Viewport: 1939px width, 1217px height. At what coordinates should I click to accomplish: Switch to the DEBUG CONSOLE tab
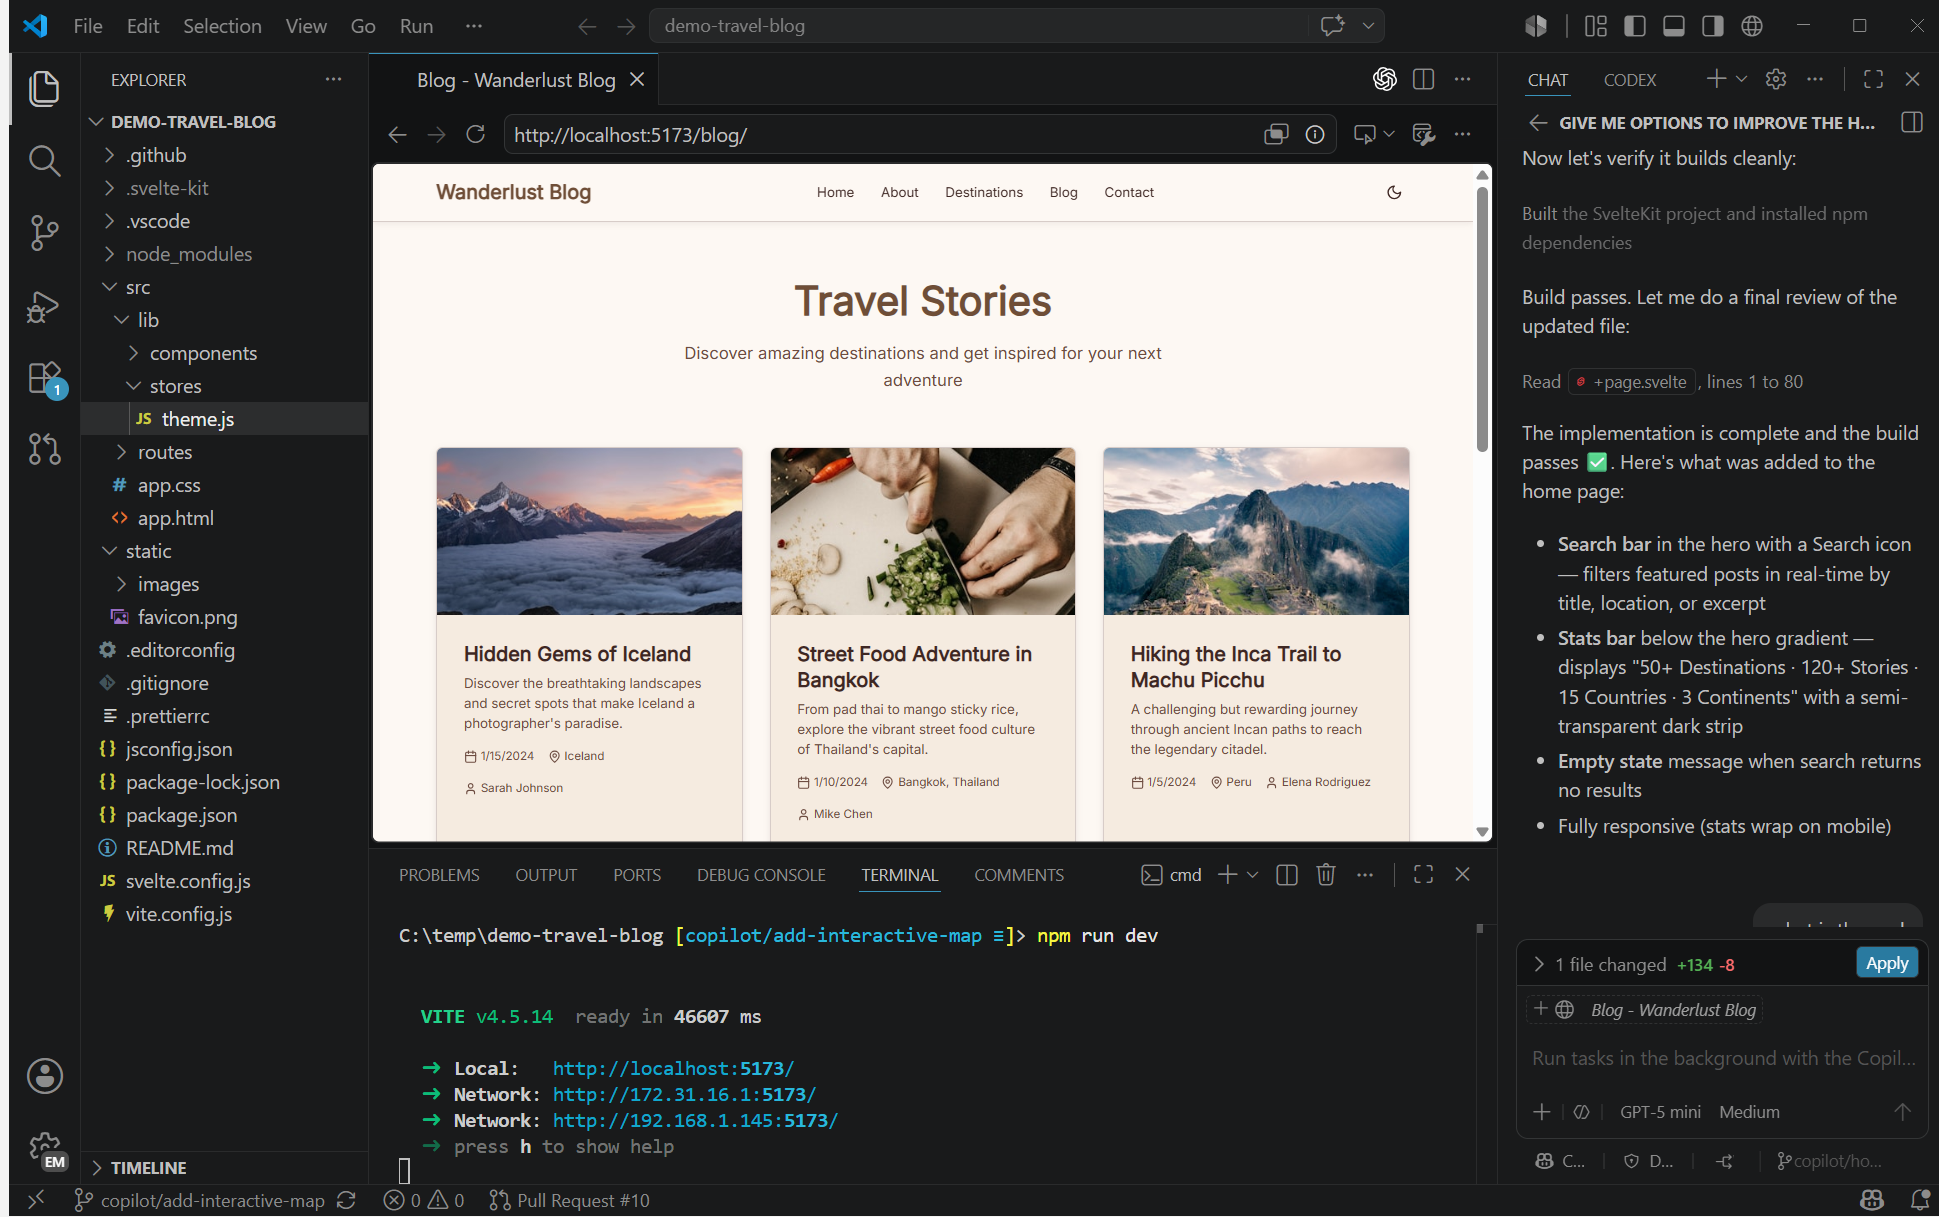pyautogui.click(x=761, y=875)
